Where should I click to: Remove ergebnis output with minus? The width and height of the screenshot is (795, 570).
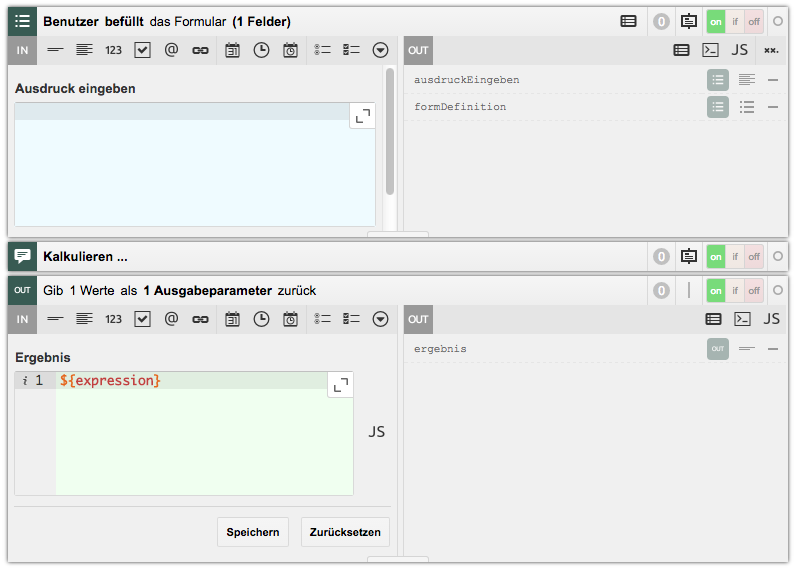pos(773,349)
